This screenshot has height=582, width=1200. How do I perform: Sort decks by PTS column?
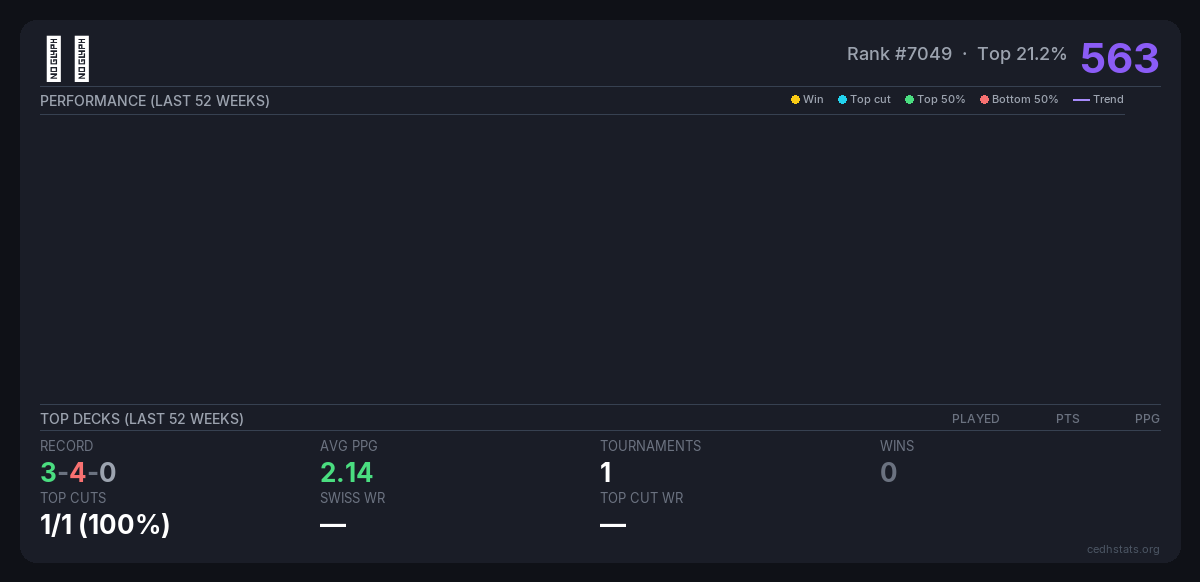click(x=1067, y=419)
